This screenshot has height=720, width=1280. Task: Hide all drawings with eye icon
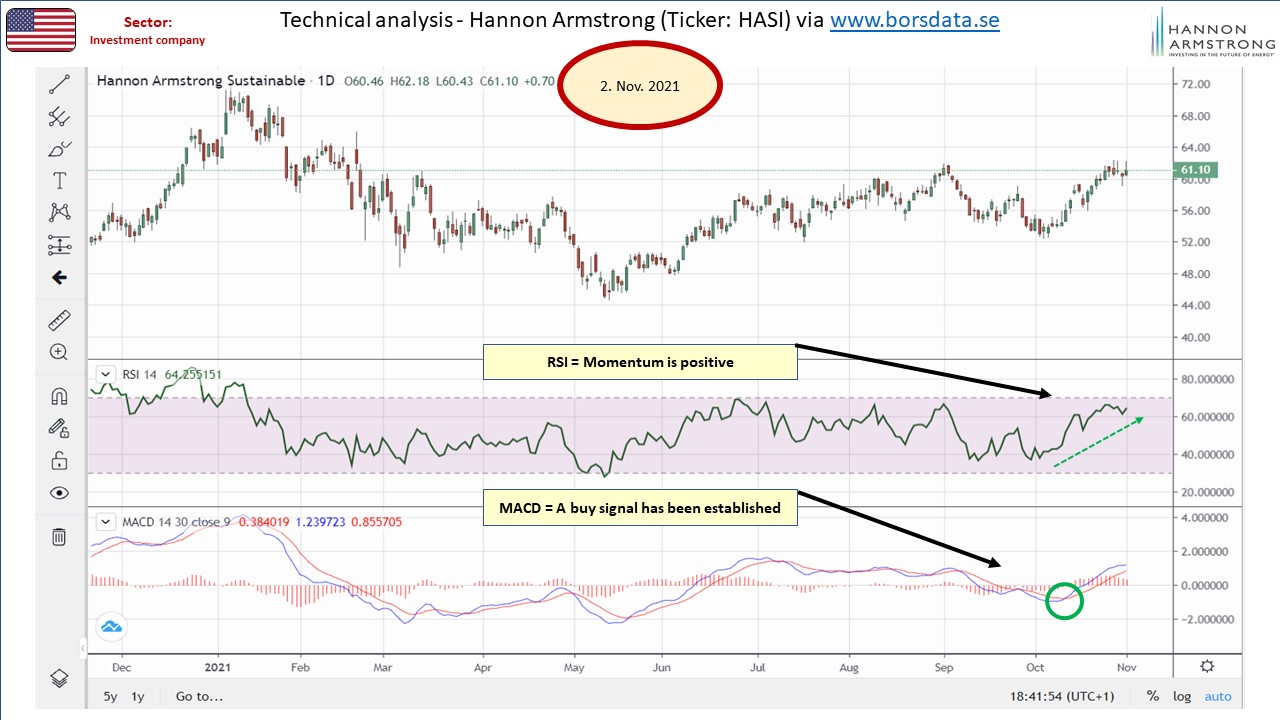(x=59, y=493)
